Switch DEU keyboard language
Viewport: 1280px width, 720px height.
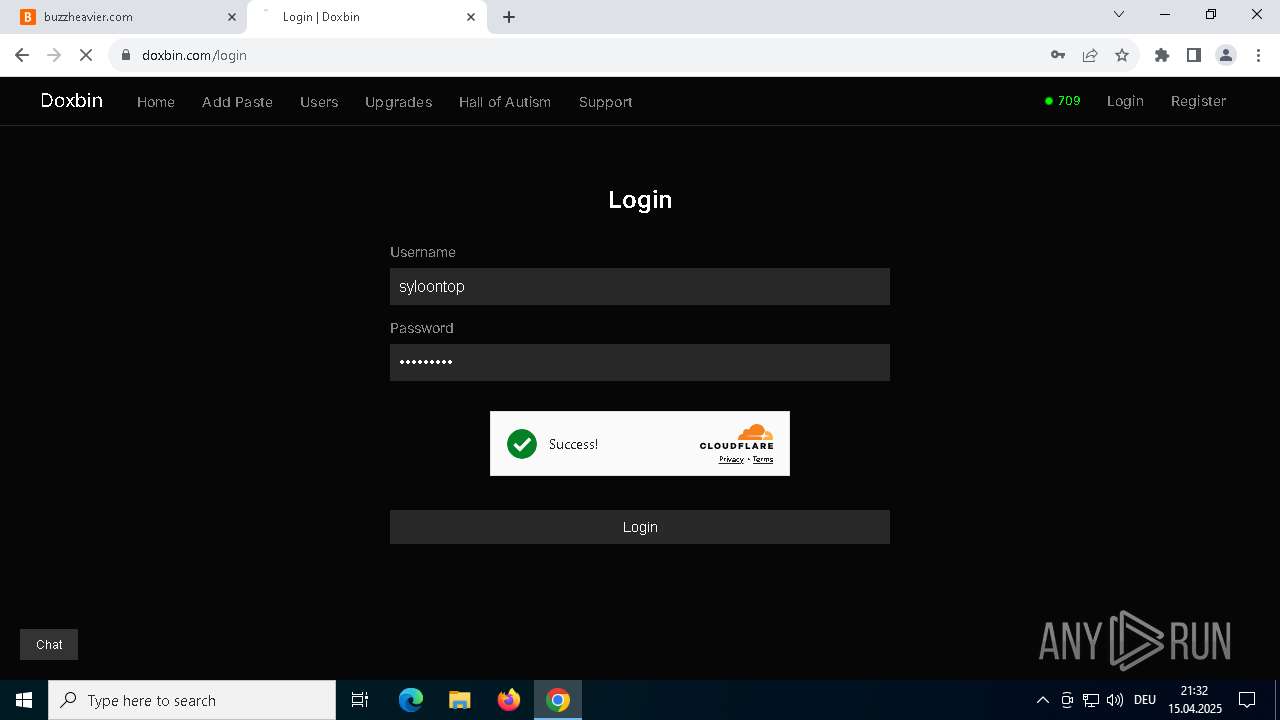click(1145, 700)
